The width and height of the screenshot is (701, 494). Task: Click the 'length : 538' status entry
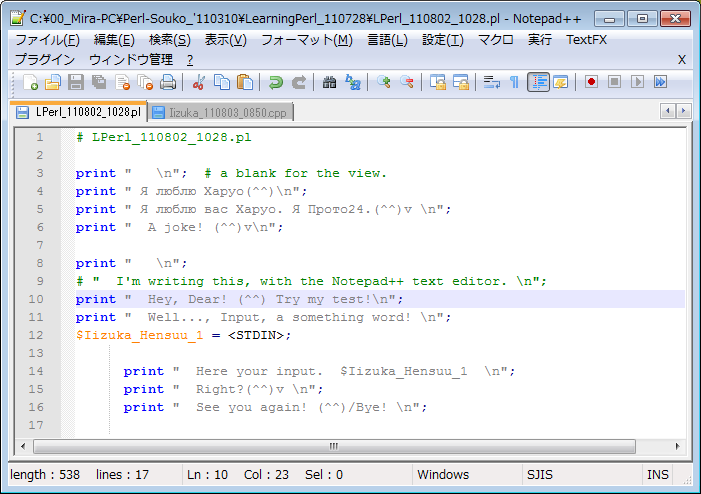(45, 475)
